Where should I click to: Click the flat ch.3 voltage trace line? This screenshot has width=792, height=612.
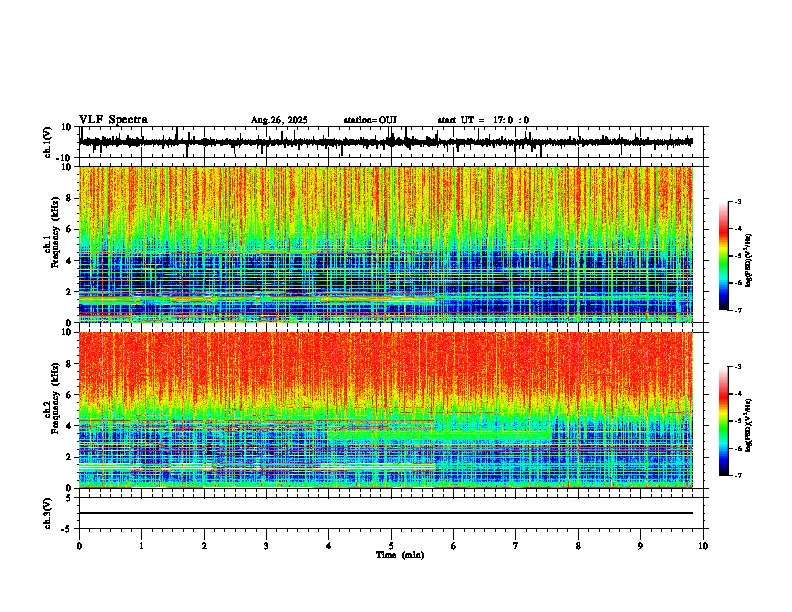(x=385, y=513)
